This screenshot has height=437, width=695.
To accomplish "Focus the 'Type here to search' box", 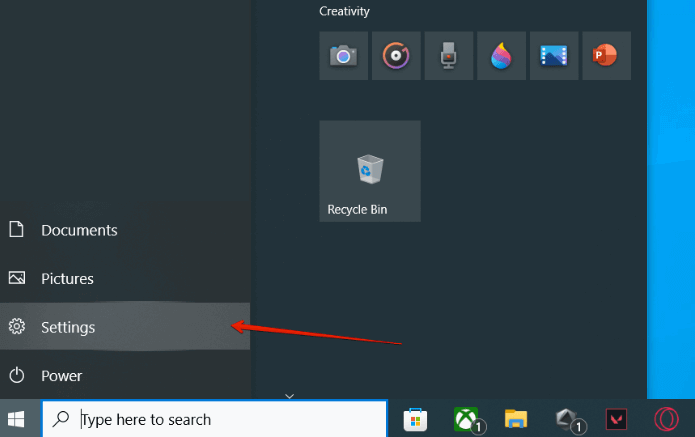I will pos(215,419).
